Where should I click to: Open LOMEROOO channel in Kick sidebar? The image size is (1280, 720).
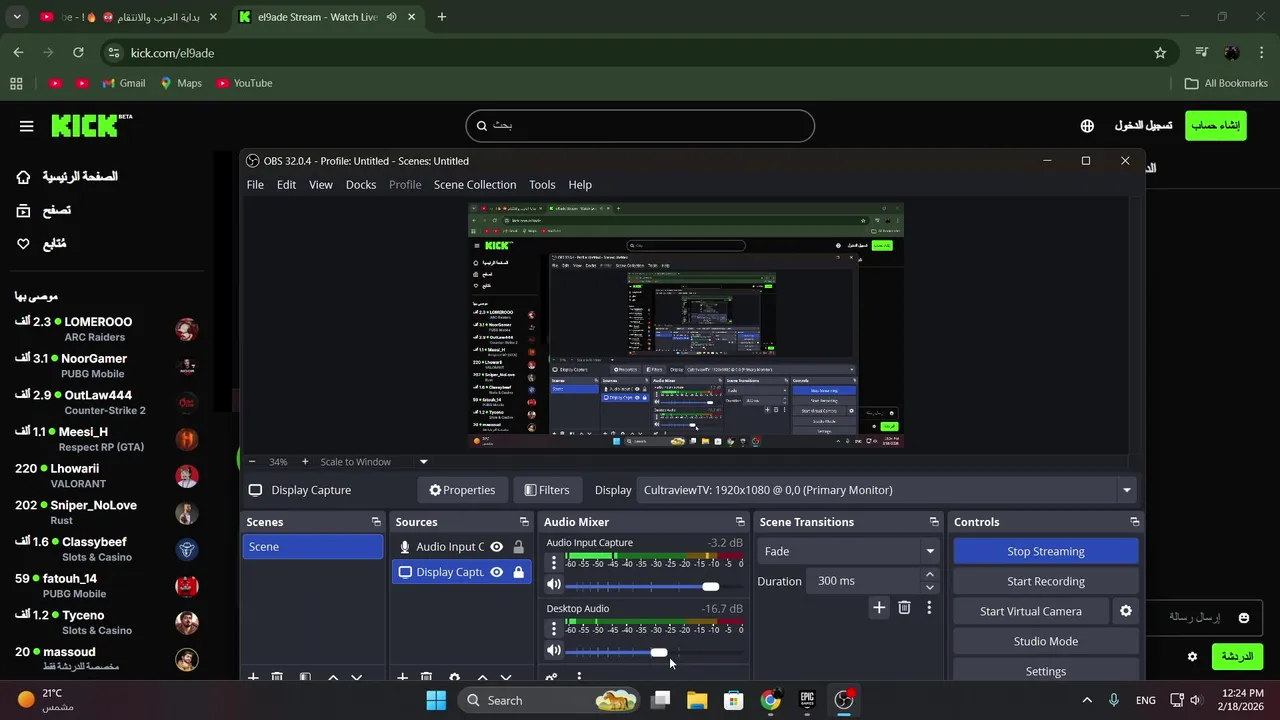pos(105,329)
